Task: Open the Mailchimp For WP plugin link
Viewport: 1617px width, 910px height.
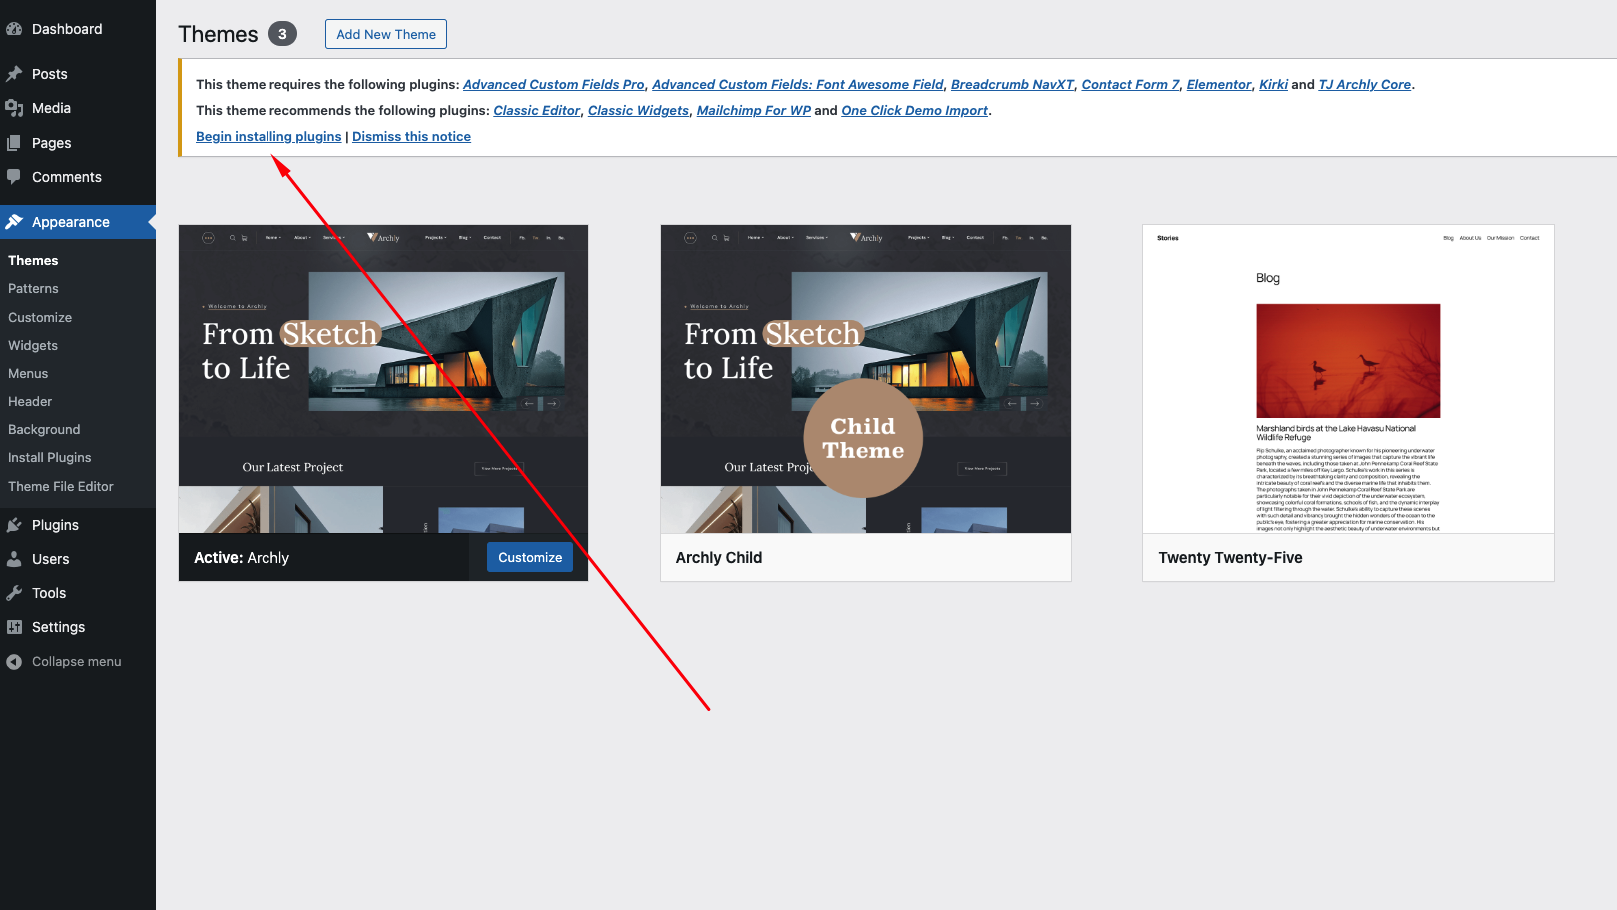Action: [754, 110]
